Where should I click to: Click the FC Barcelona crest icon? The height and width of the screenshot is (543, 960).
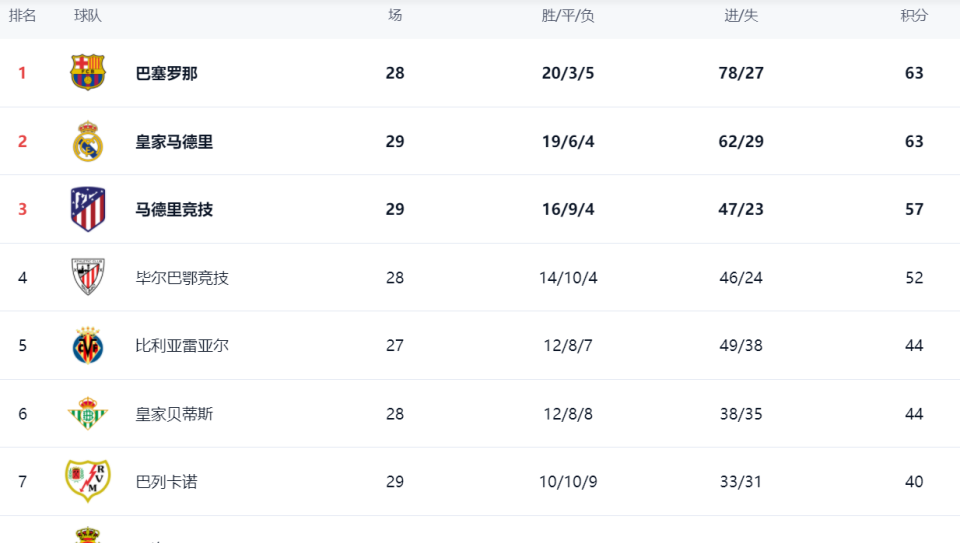click(x=88, y=72)
